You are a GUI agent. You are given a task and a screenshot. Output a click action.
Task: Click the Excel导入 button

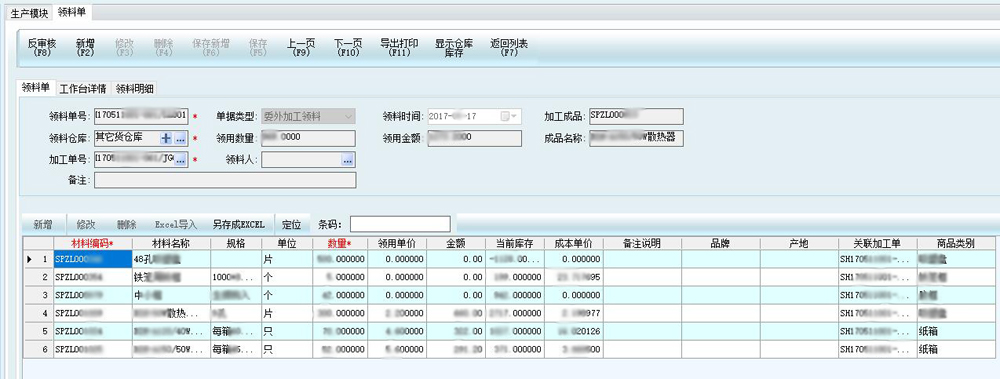point(176,225)
